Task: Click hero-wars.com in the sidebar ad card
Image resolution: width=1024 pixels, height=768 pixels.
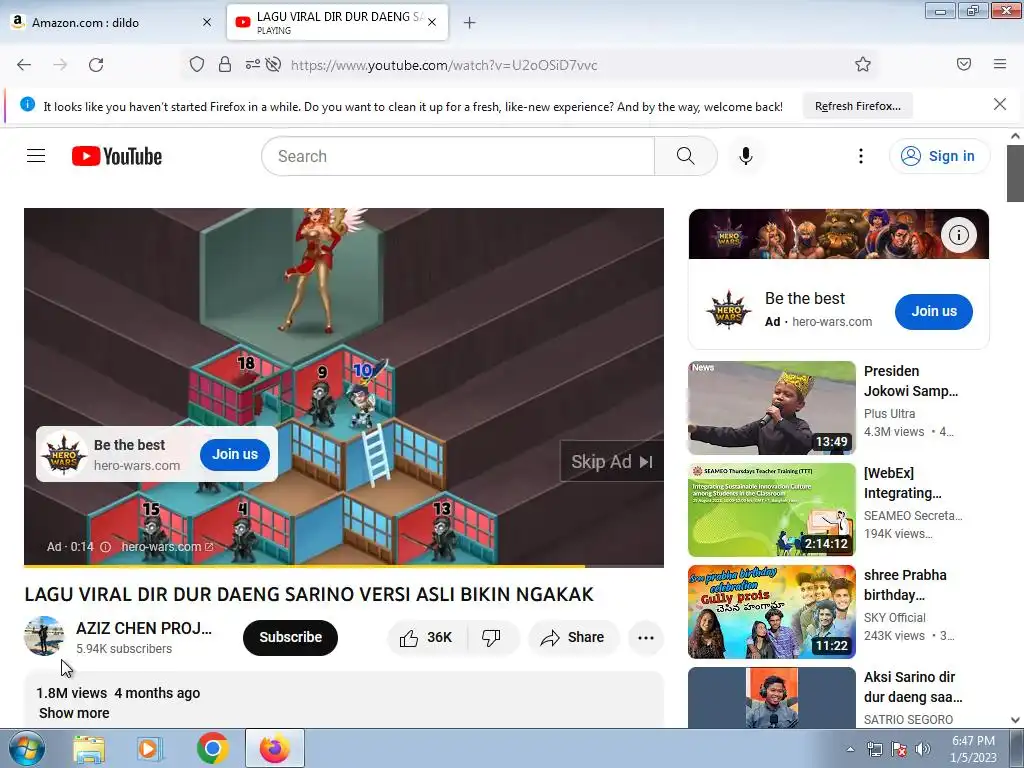Action: coord(832,321)
